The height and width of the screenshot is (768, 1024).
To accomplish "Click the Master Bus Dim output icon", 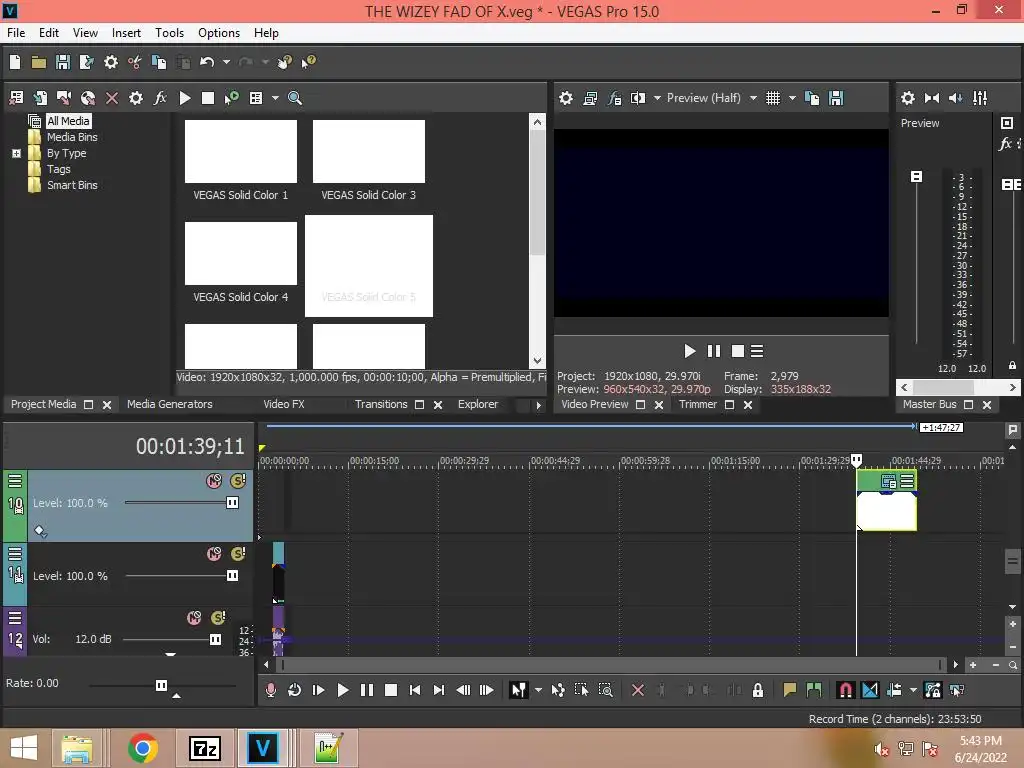I will tap(956, 98).
